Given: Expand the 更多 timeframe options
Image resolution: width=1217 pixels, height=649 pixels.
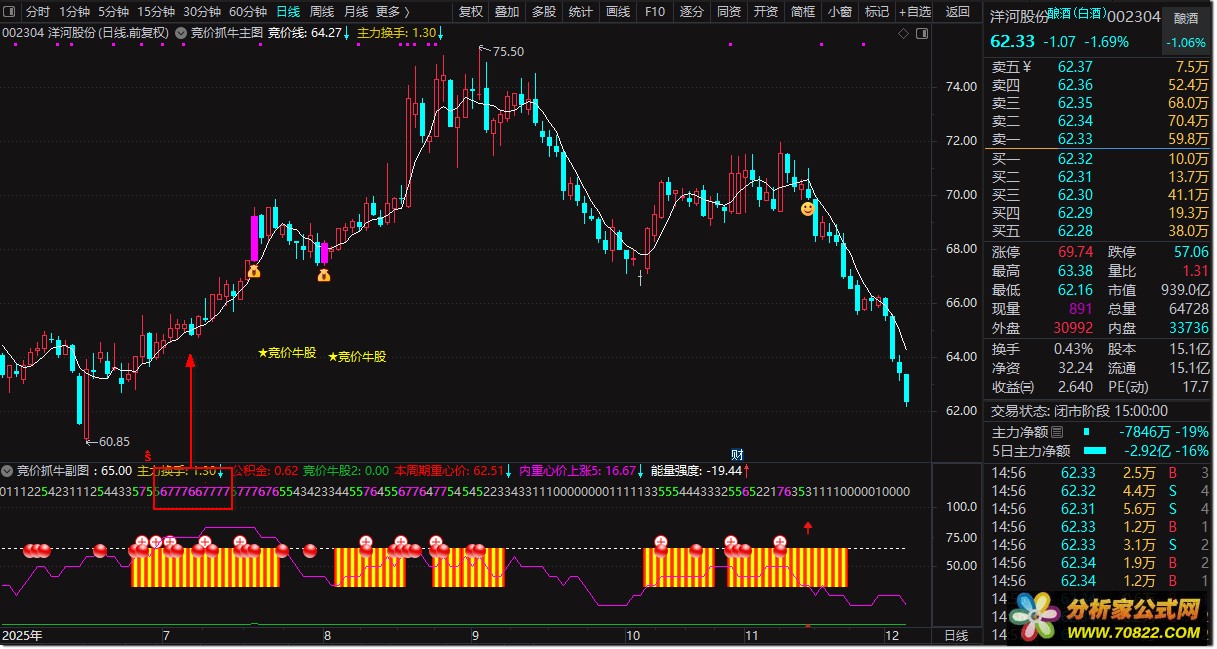Looking at the screenshot, I should coord(391,12).
